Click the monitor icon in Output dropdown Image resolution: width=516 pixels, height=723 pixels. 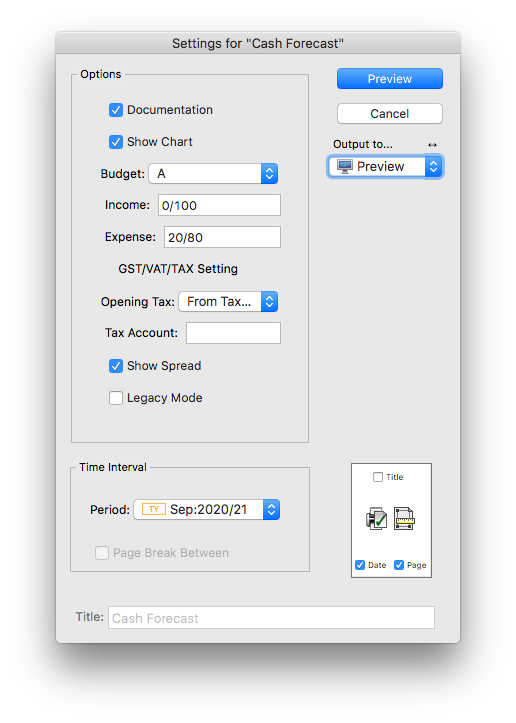point(345,166)
